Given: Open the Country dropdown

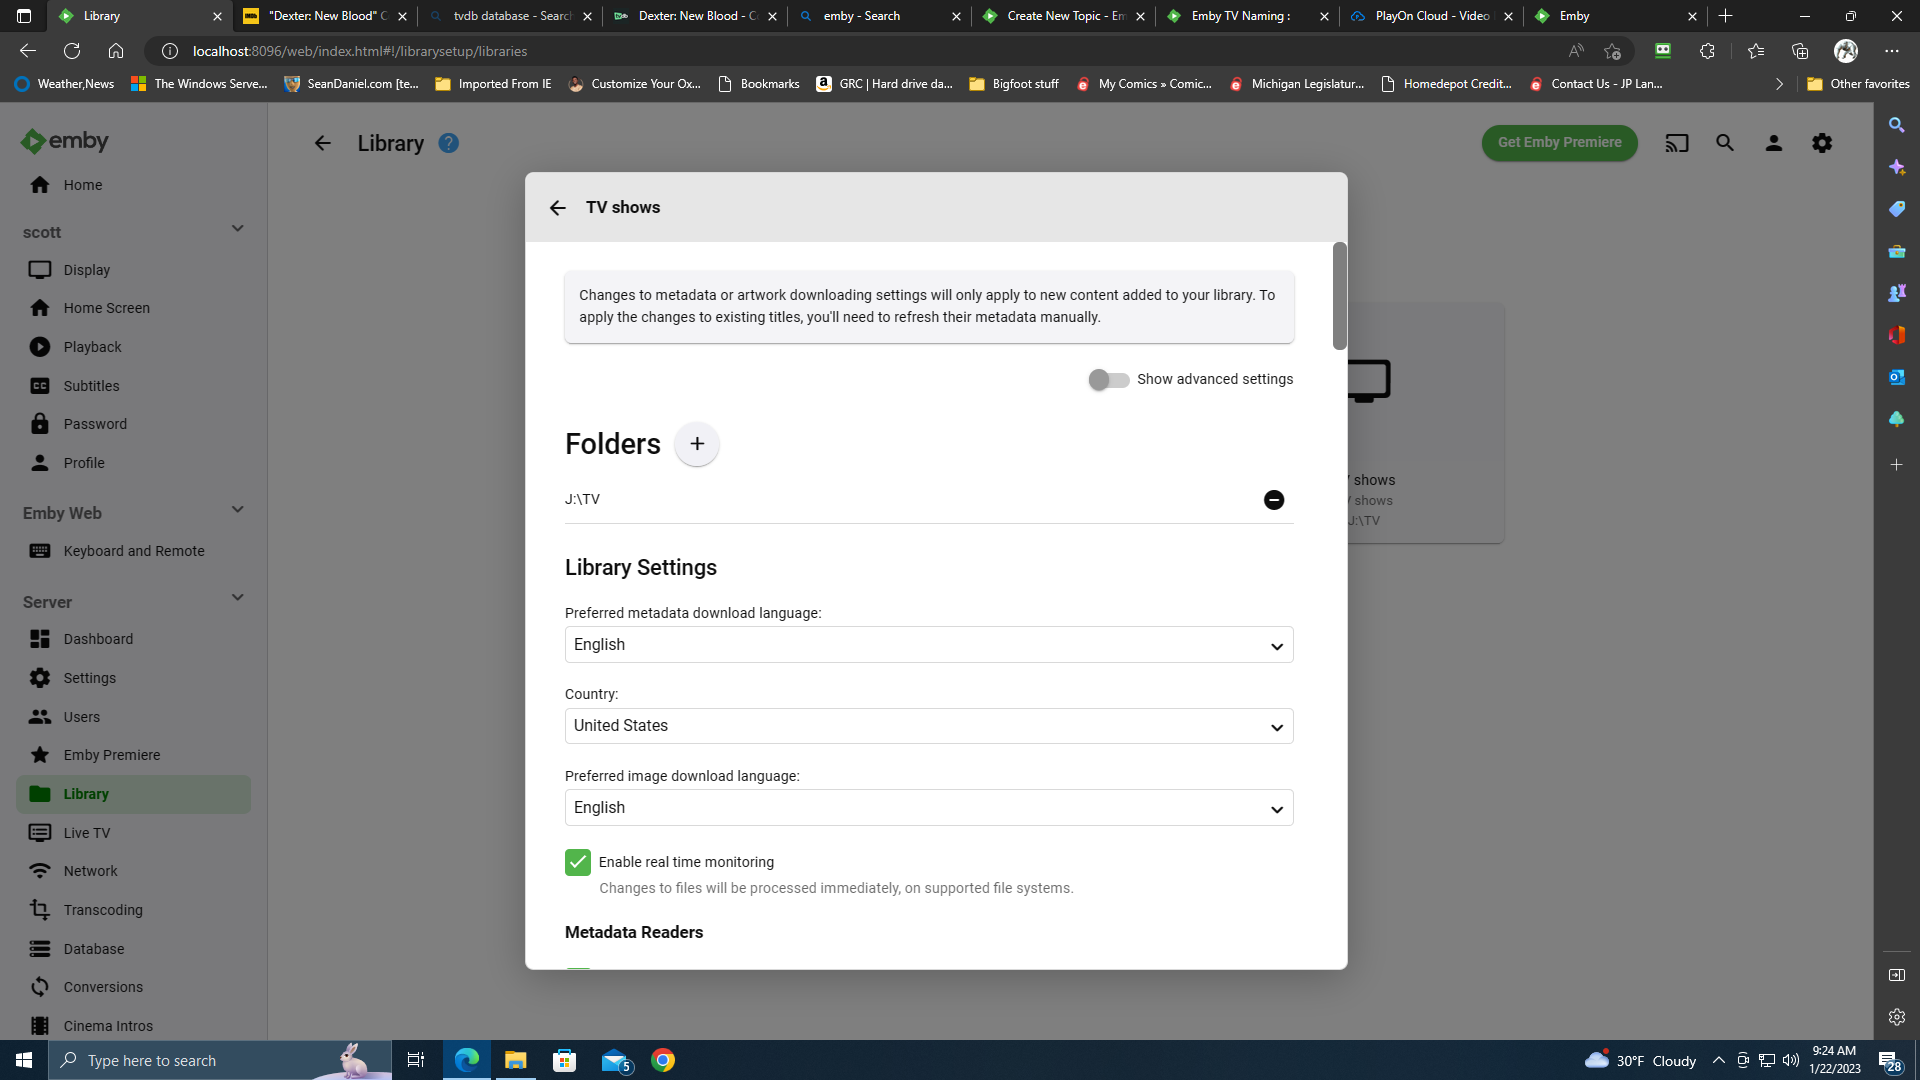Looking at the screenshot, I should click(x=929, y=726).
